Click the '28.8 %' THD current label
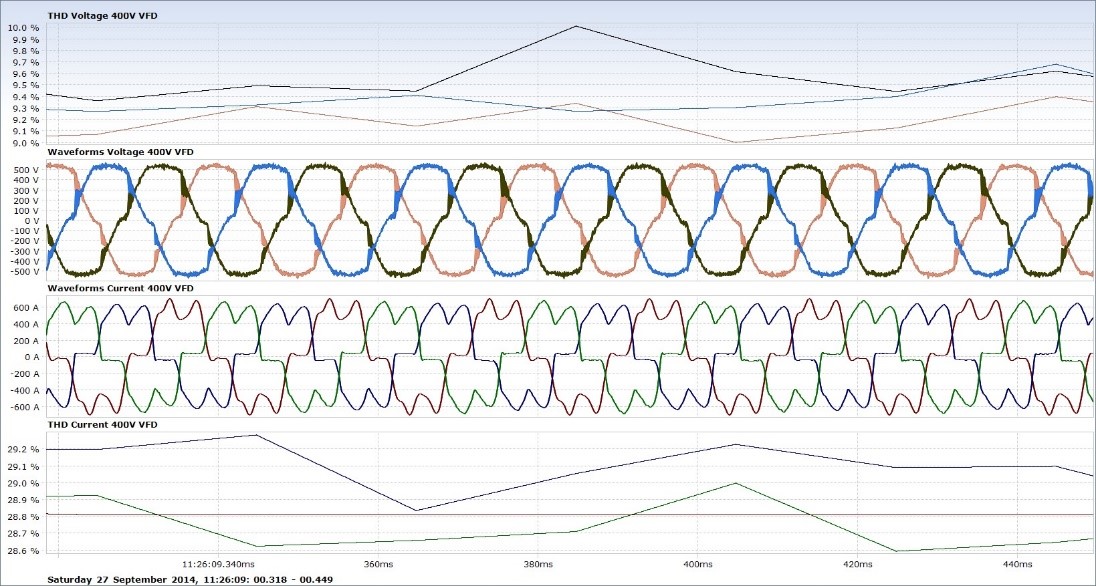The image size is (1096, 586). [x=22, y=517]
